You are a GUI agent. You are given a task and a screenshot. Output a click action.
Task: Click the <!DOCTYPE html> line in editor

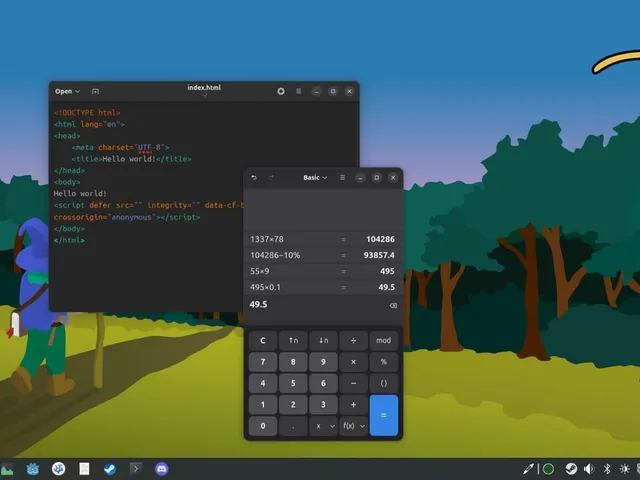point(87,113)
